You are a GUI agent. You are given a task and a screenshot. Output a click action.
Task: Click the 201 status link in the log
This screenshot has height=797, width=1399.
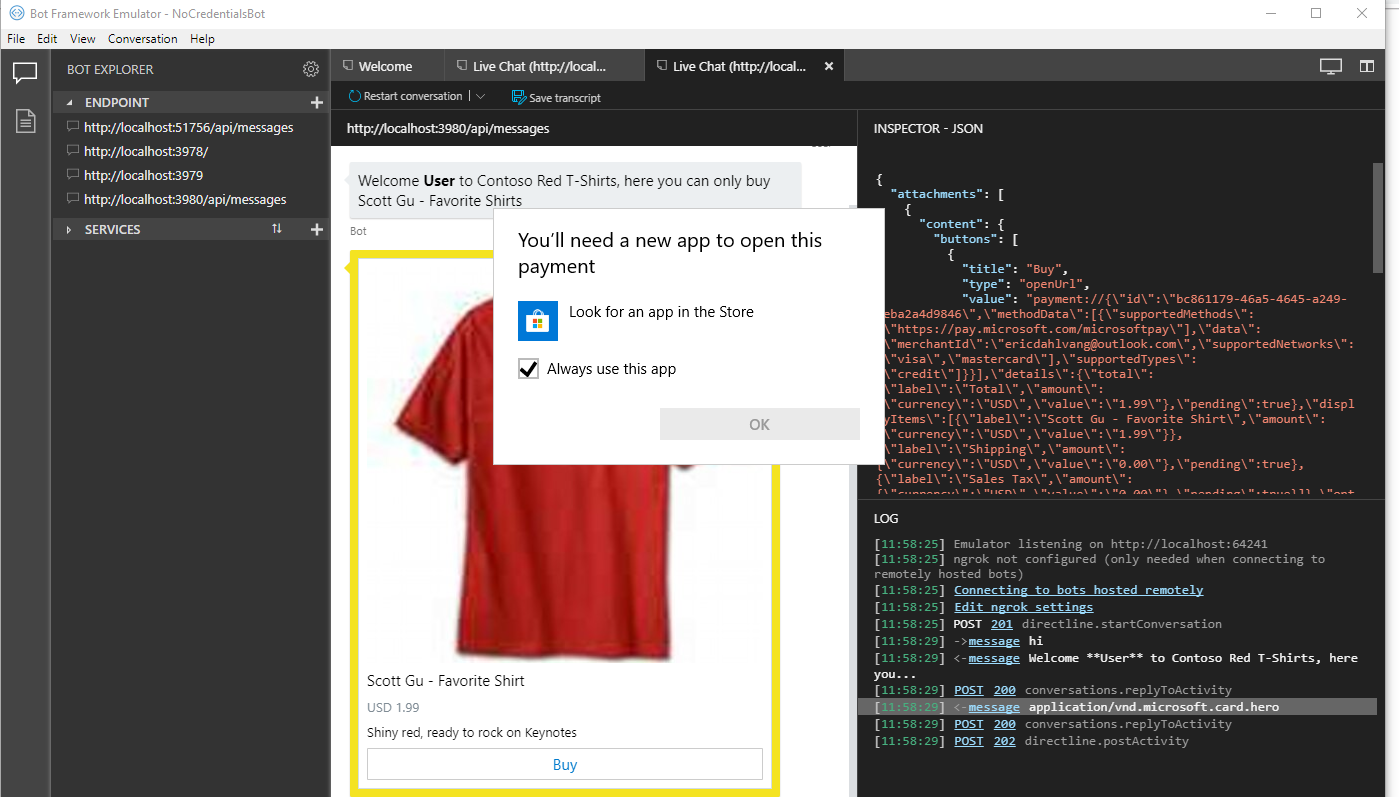click(1001, 624)
